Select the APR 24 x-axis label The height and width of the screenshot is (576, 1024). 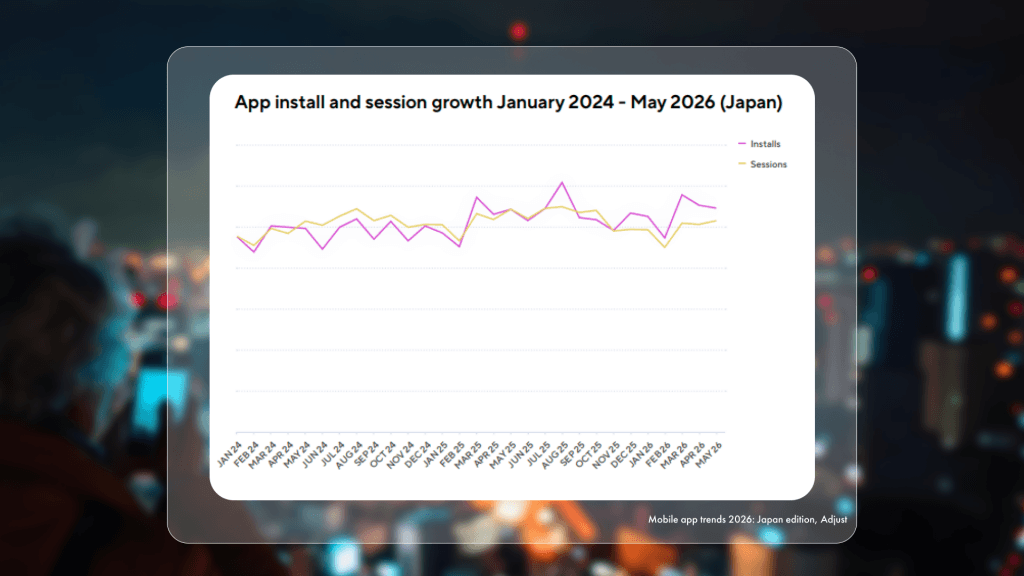point(281,454)
